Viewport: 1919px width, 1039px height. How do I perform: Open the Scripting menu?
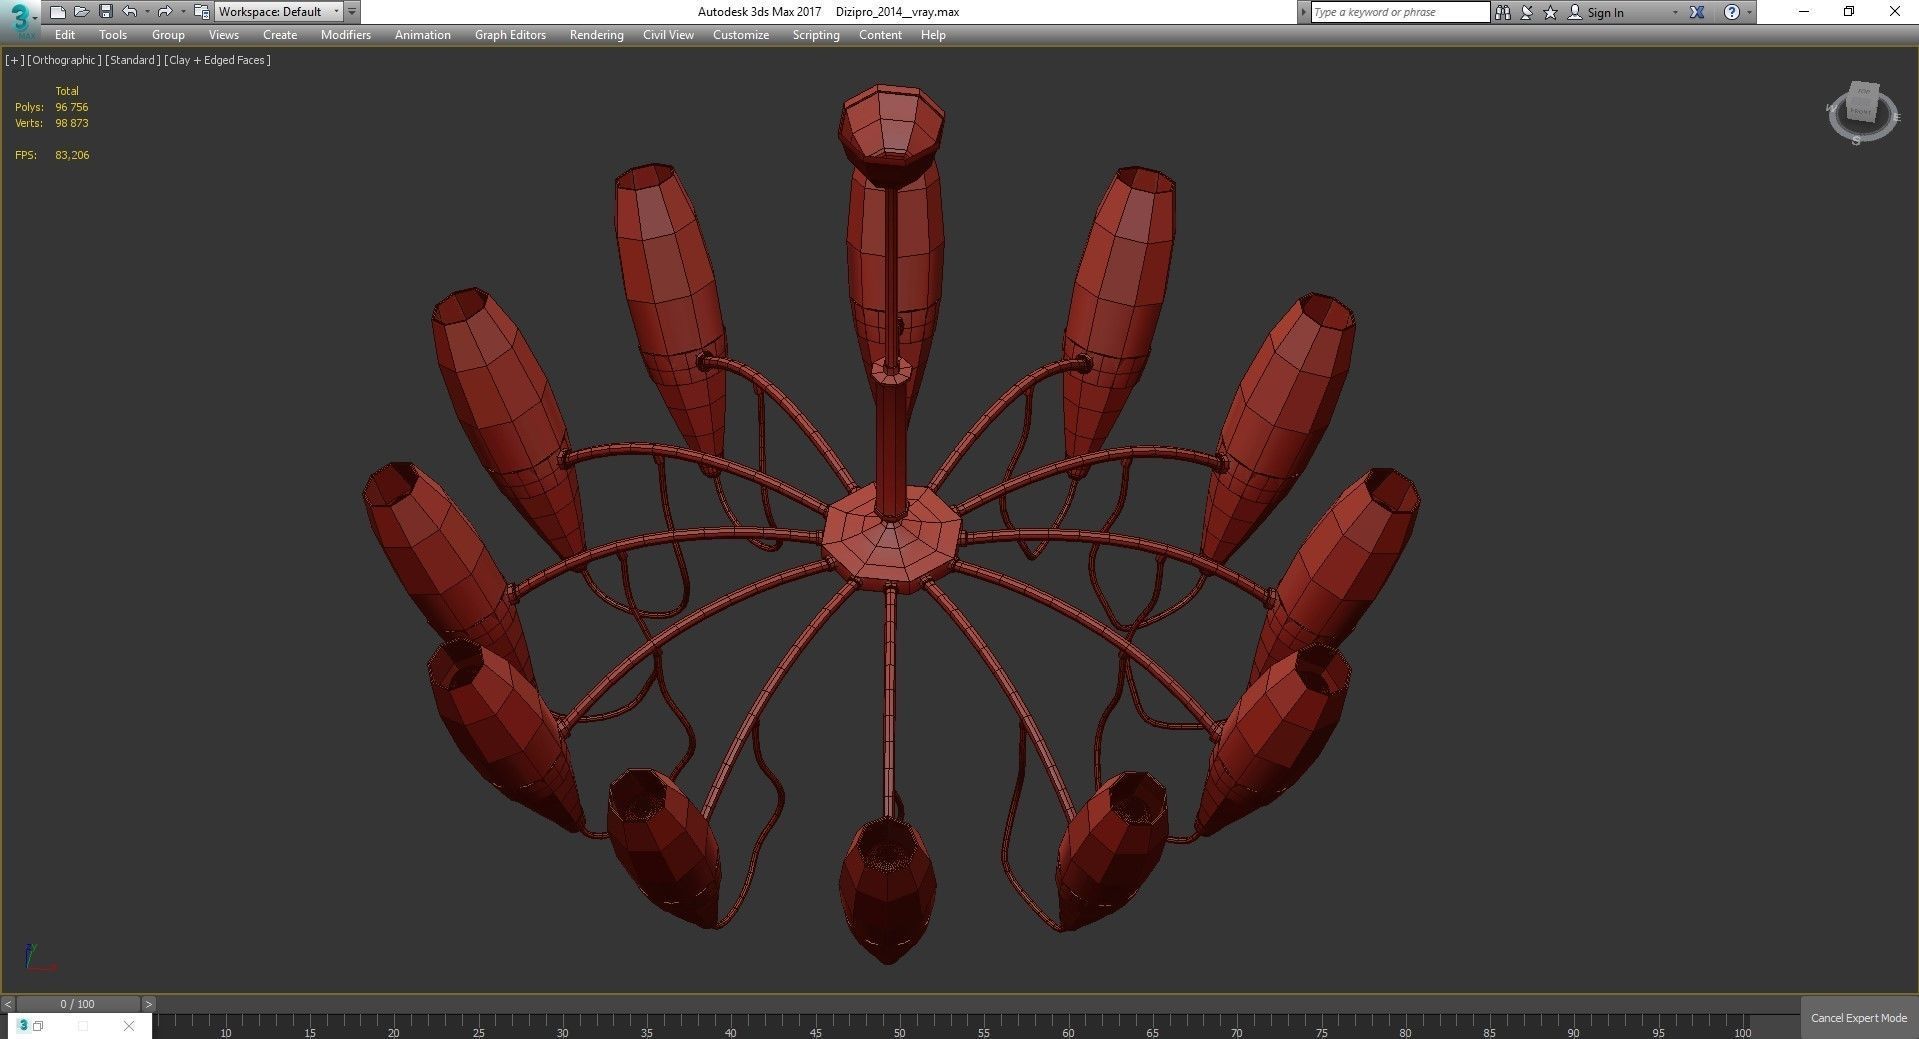pyautogui.click(x=816, y=35)
